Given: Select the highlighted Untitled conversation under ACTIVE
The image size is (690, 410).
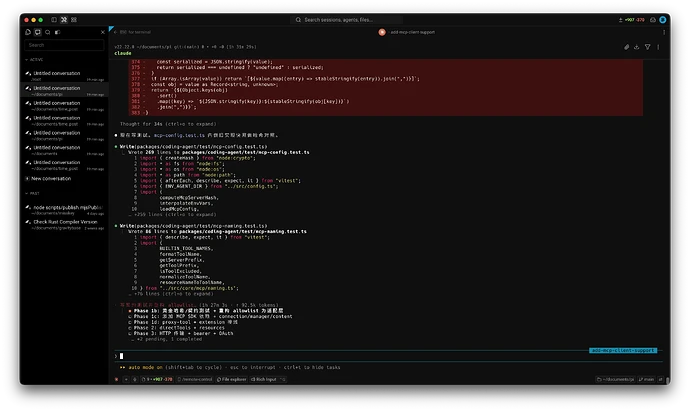Looking at the screenshot, I should click(64, 91).
